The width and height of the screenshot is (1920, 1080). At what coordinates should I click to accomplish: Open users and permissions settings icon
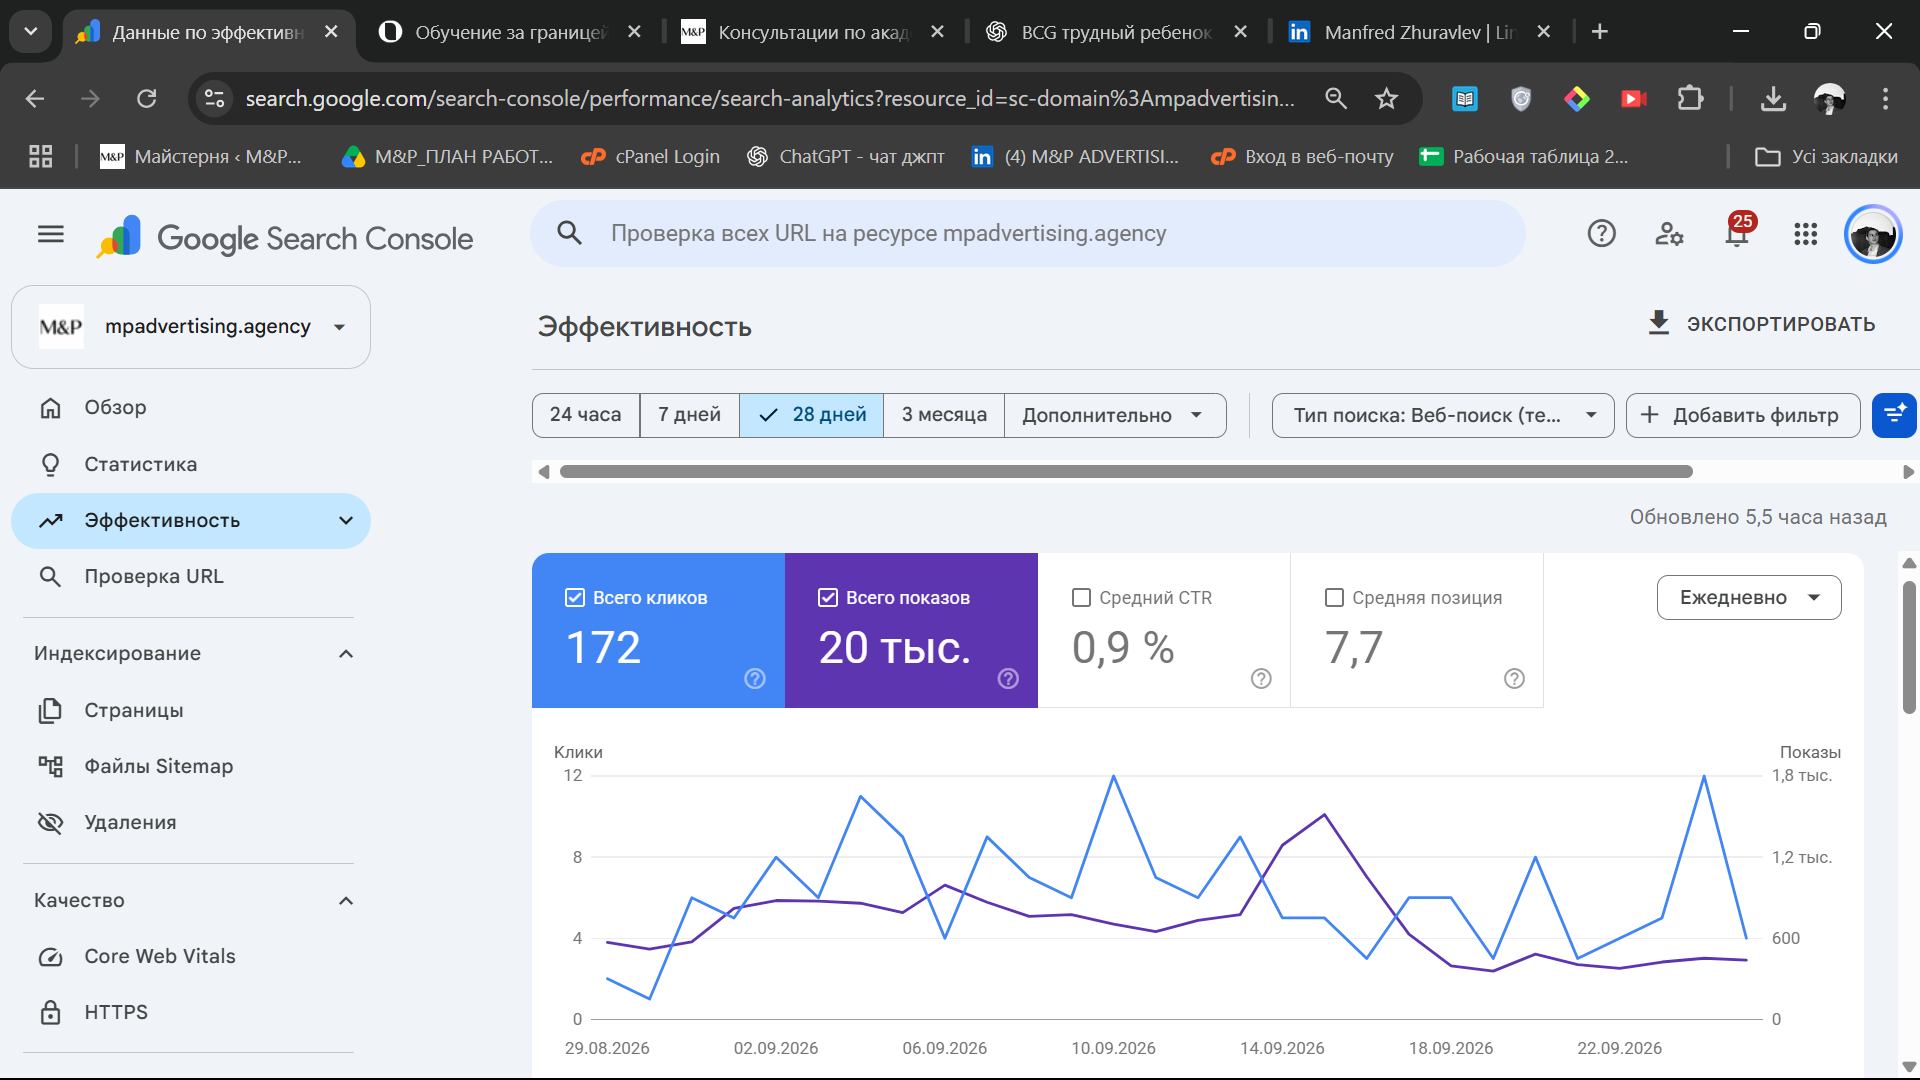1669,234
